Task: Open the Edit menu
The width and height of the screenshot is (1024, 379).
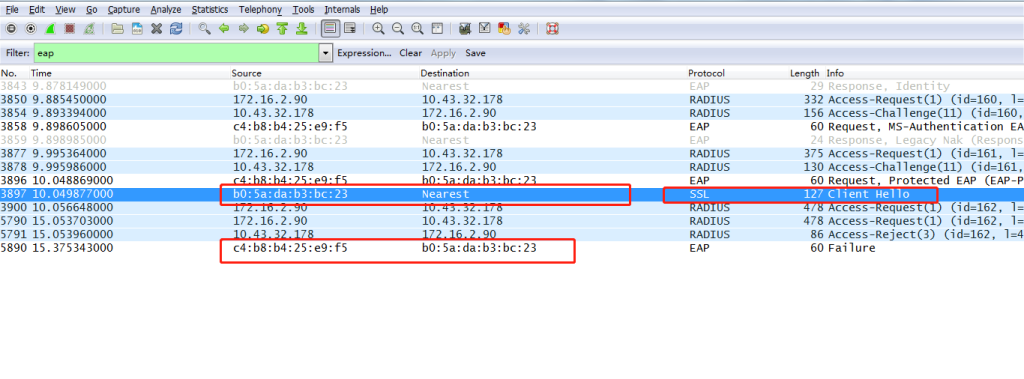Action: coord(37,10)
